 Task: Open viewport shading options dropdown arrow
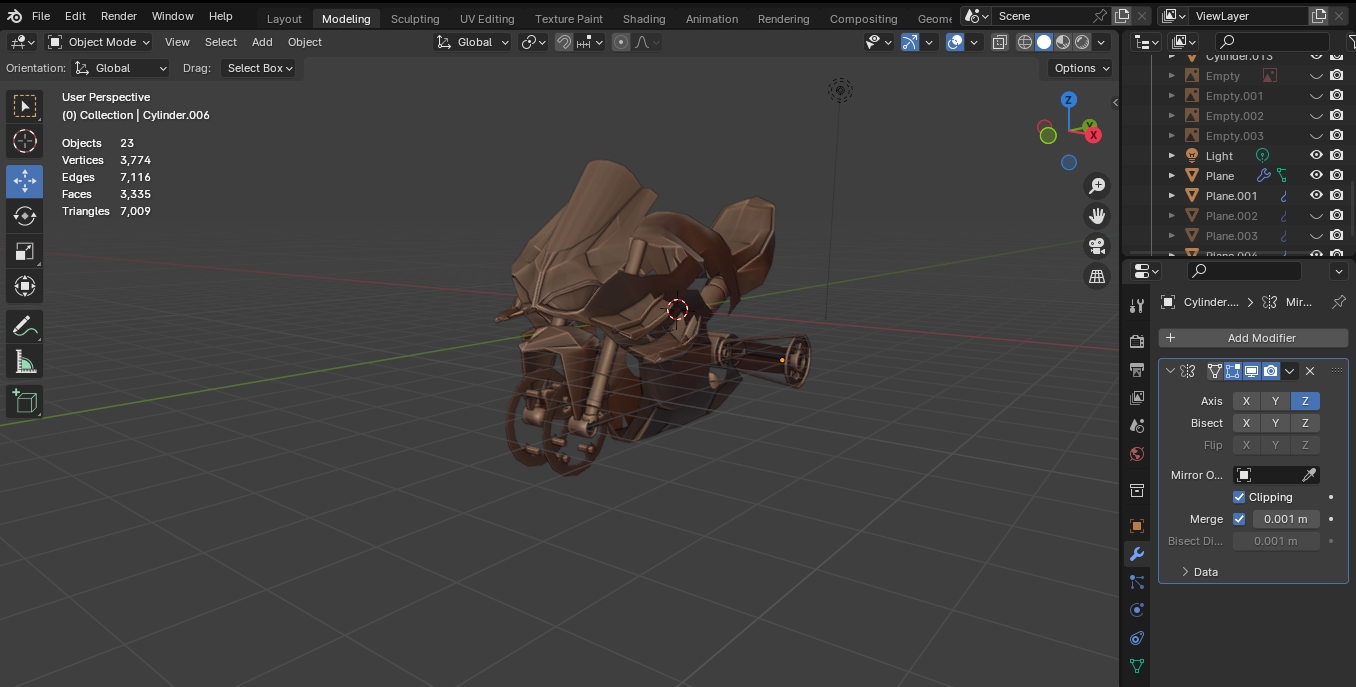coord(1101,42)
